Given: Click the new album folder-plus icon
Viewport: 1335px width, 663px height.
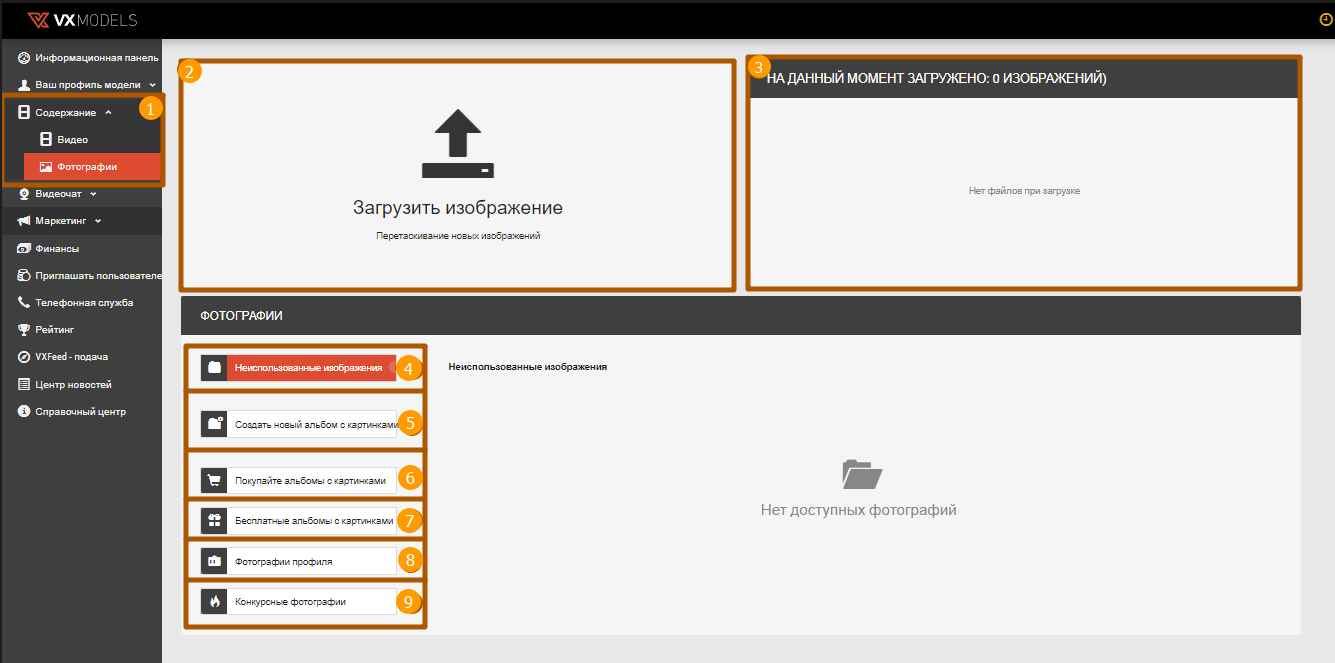Looking at the screenshot, I should click(x=214, y=424).
